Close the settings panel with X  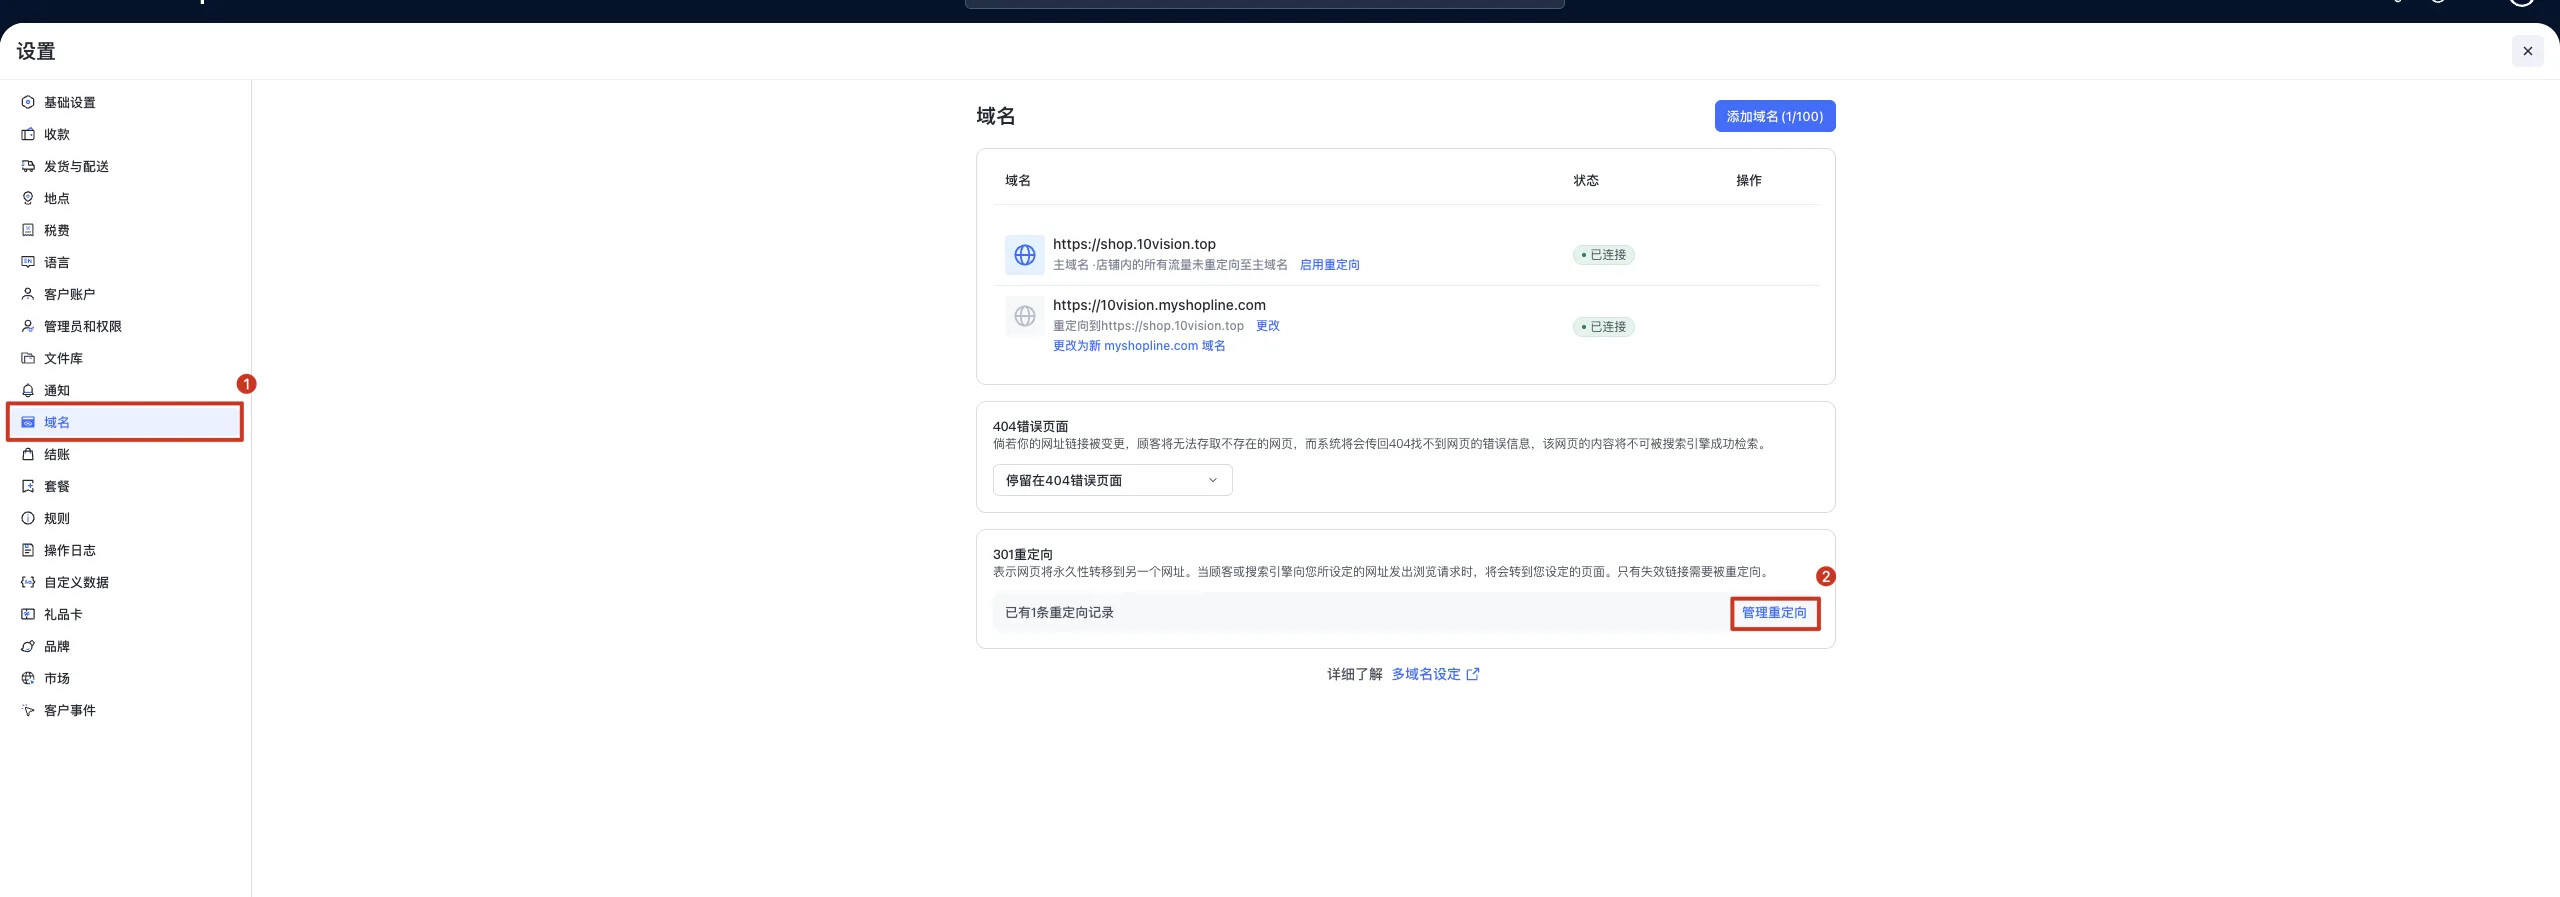2527,51
